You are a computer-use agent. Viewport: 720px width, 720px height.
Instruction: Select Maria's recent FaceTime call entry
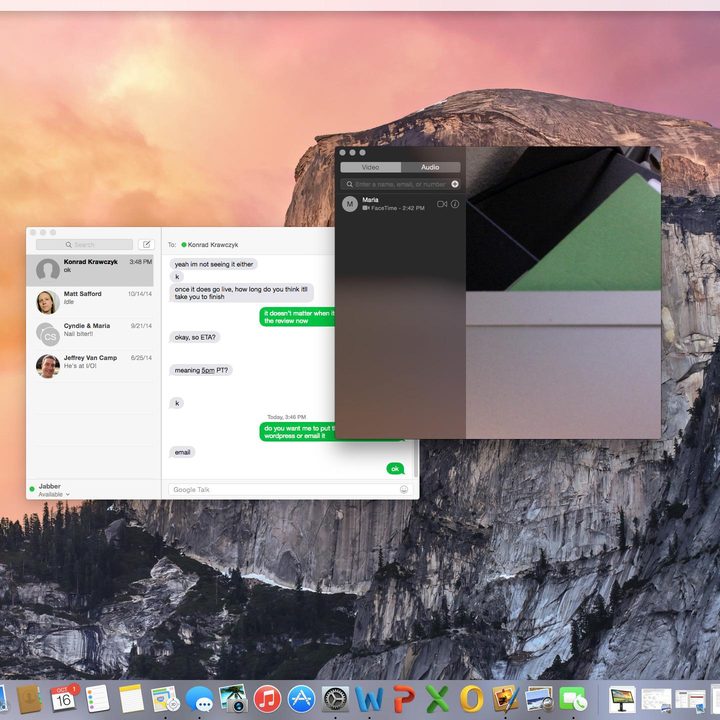[x=400, y=204]
